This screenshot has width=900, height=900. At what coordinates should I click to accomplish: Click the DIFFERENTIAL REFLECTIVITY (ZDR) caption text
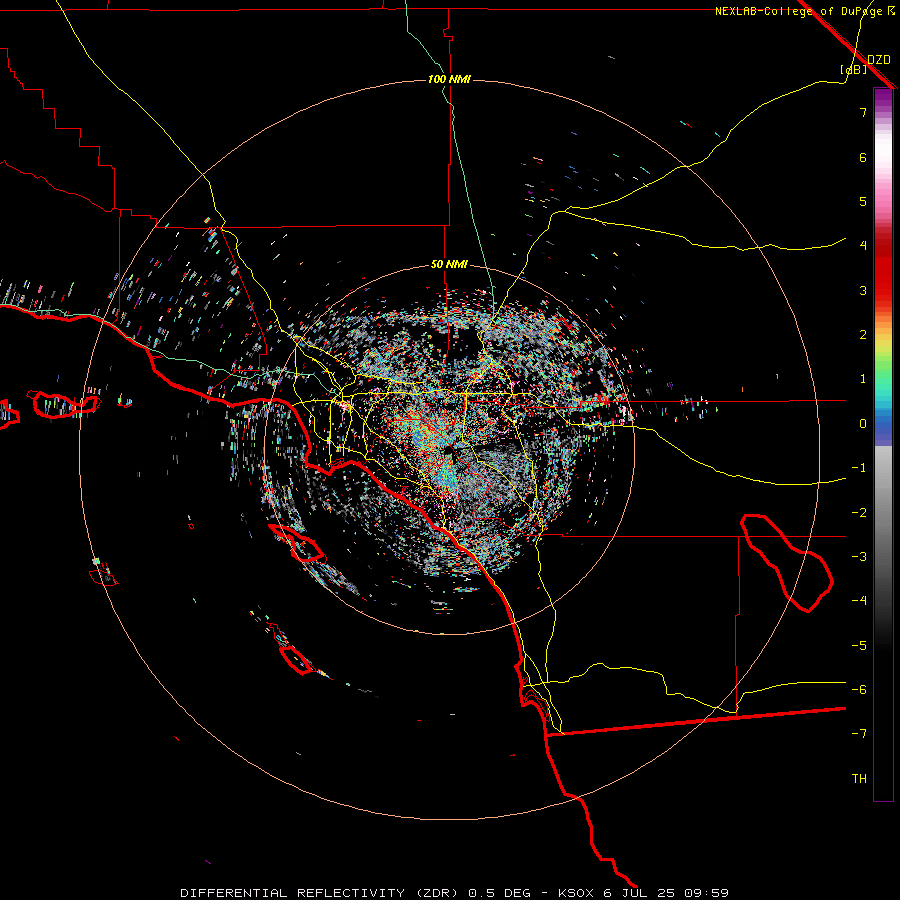point(321,893)
